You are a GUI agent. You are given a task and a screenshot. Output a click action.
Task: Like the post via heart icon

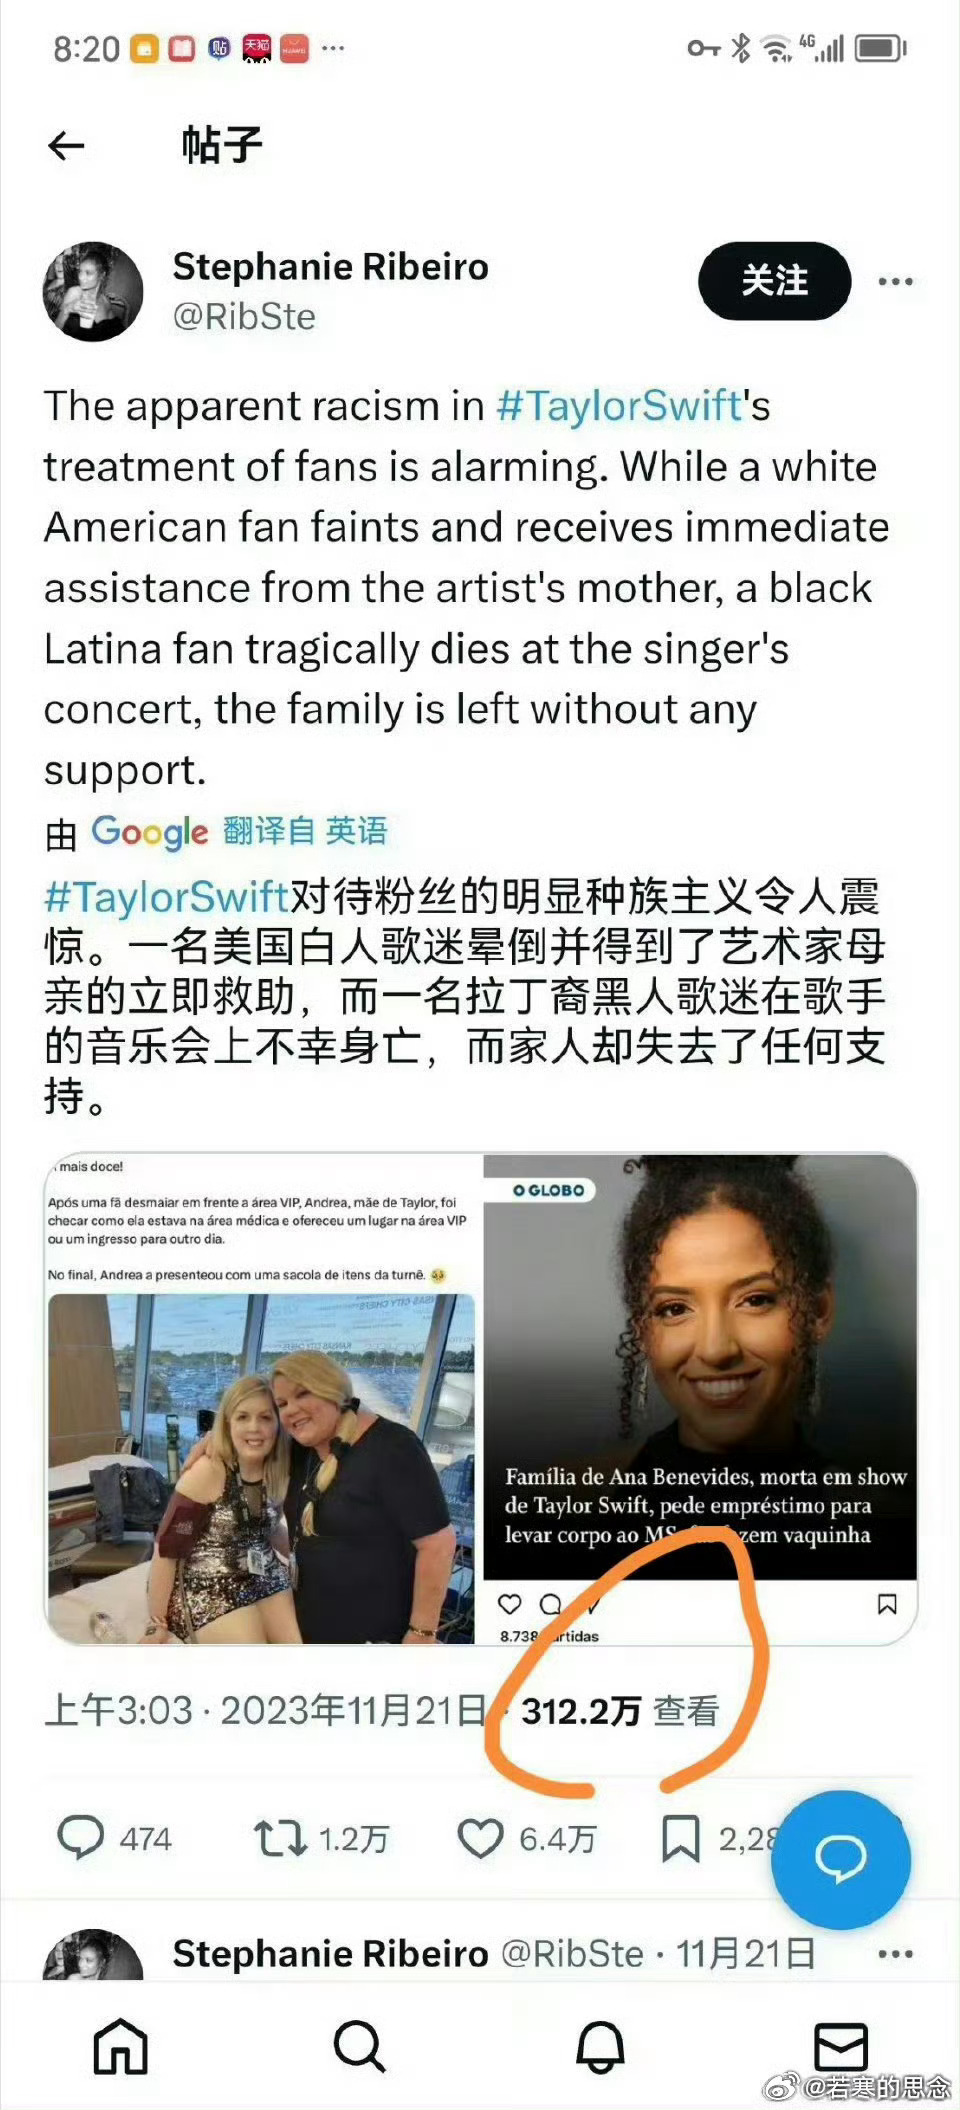[480, 1839]
